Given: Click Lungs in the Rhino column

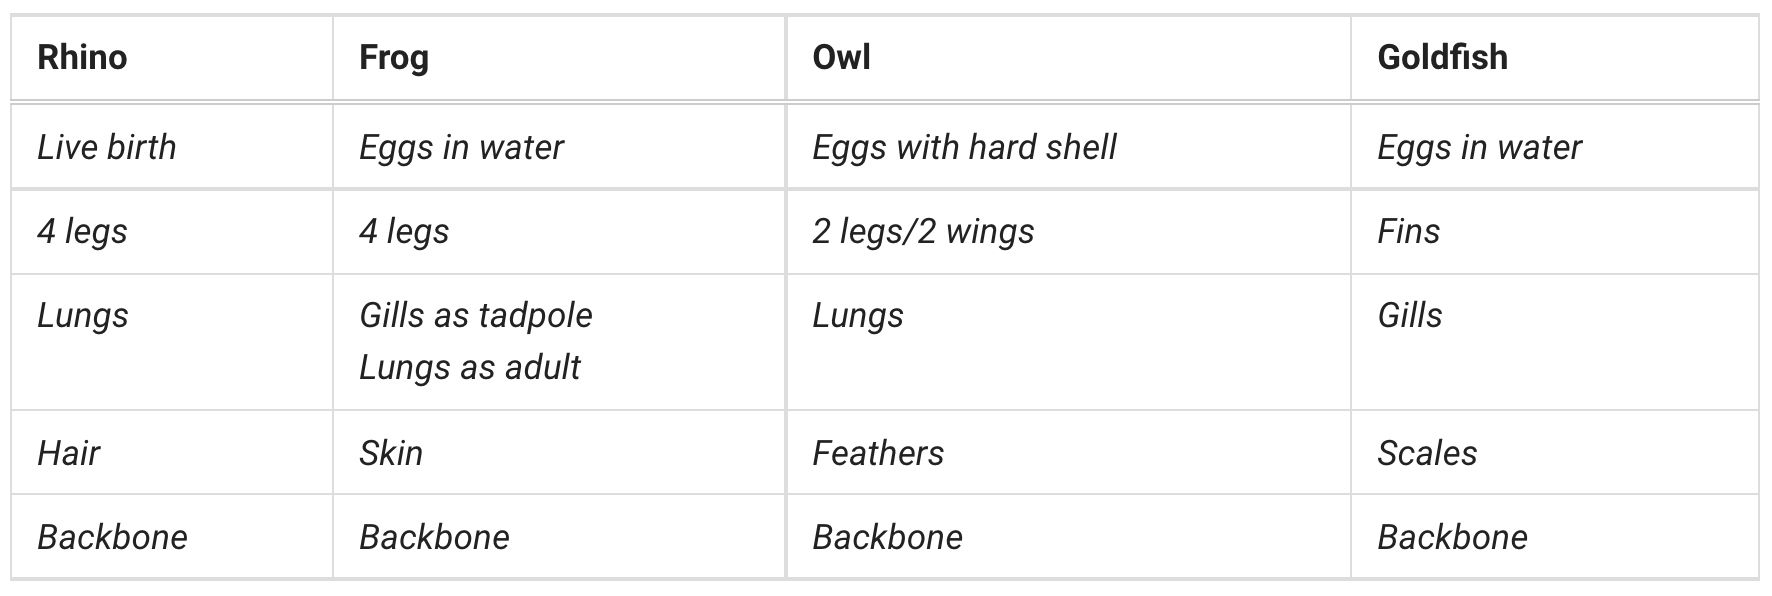Looking at the screenshot, I should pos(83,315).
